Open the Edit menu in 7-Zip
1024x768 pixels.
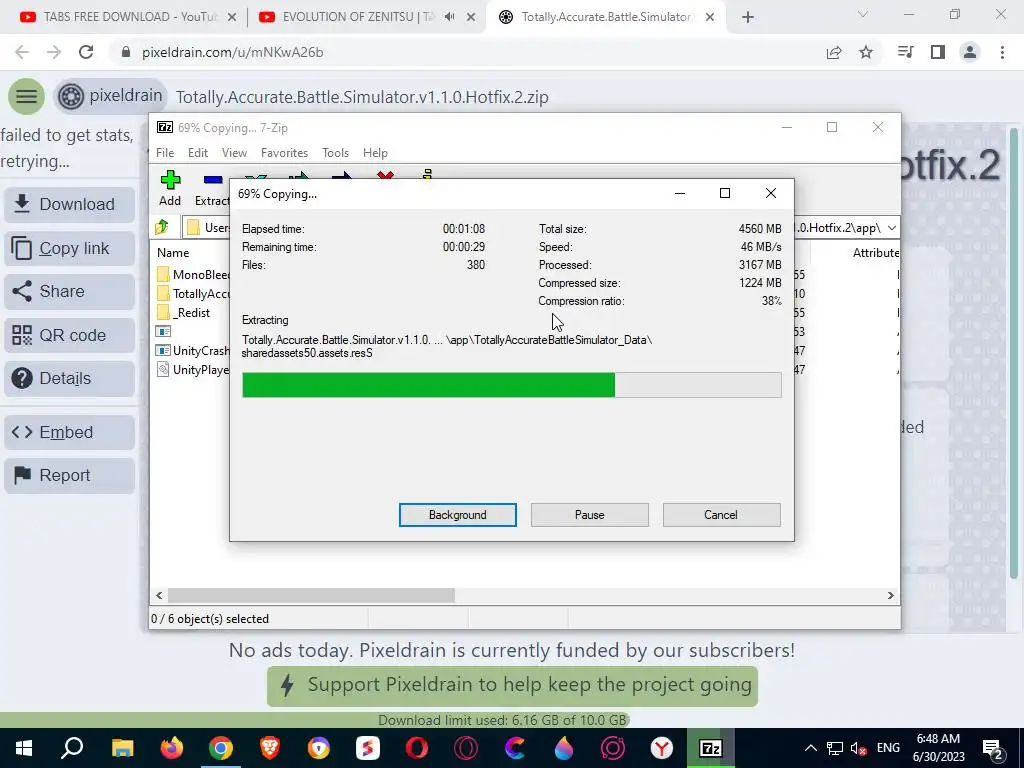[198, 153]
